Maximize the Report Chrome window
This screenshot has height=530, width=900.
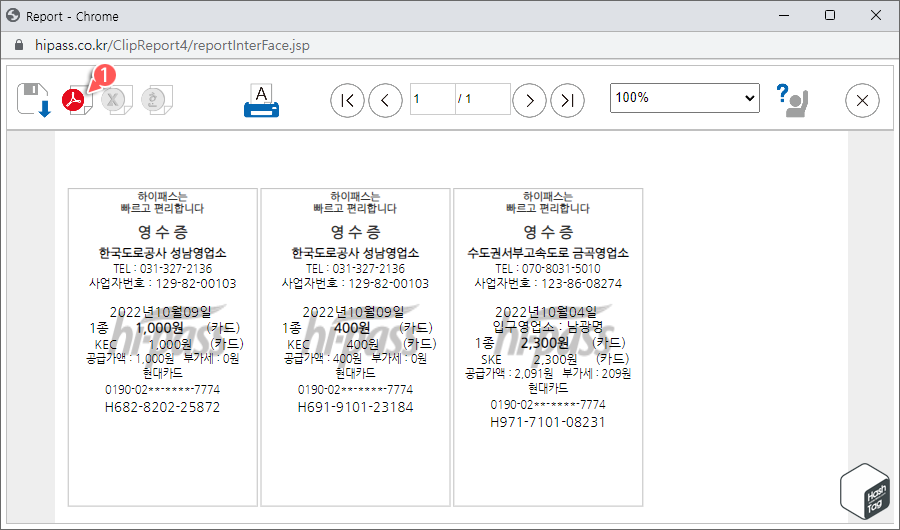(830, 16)
